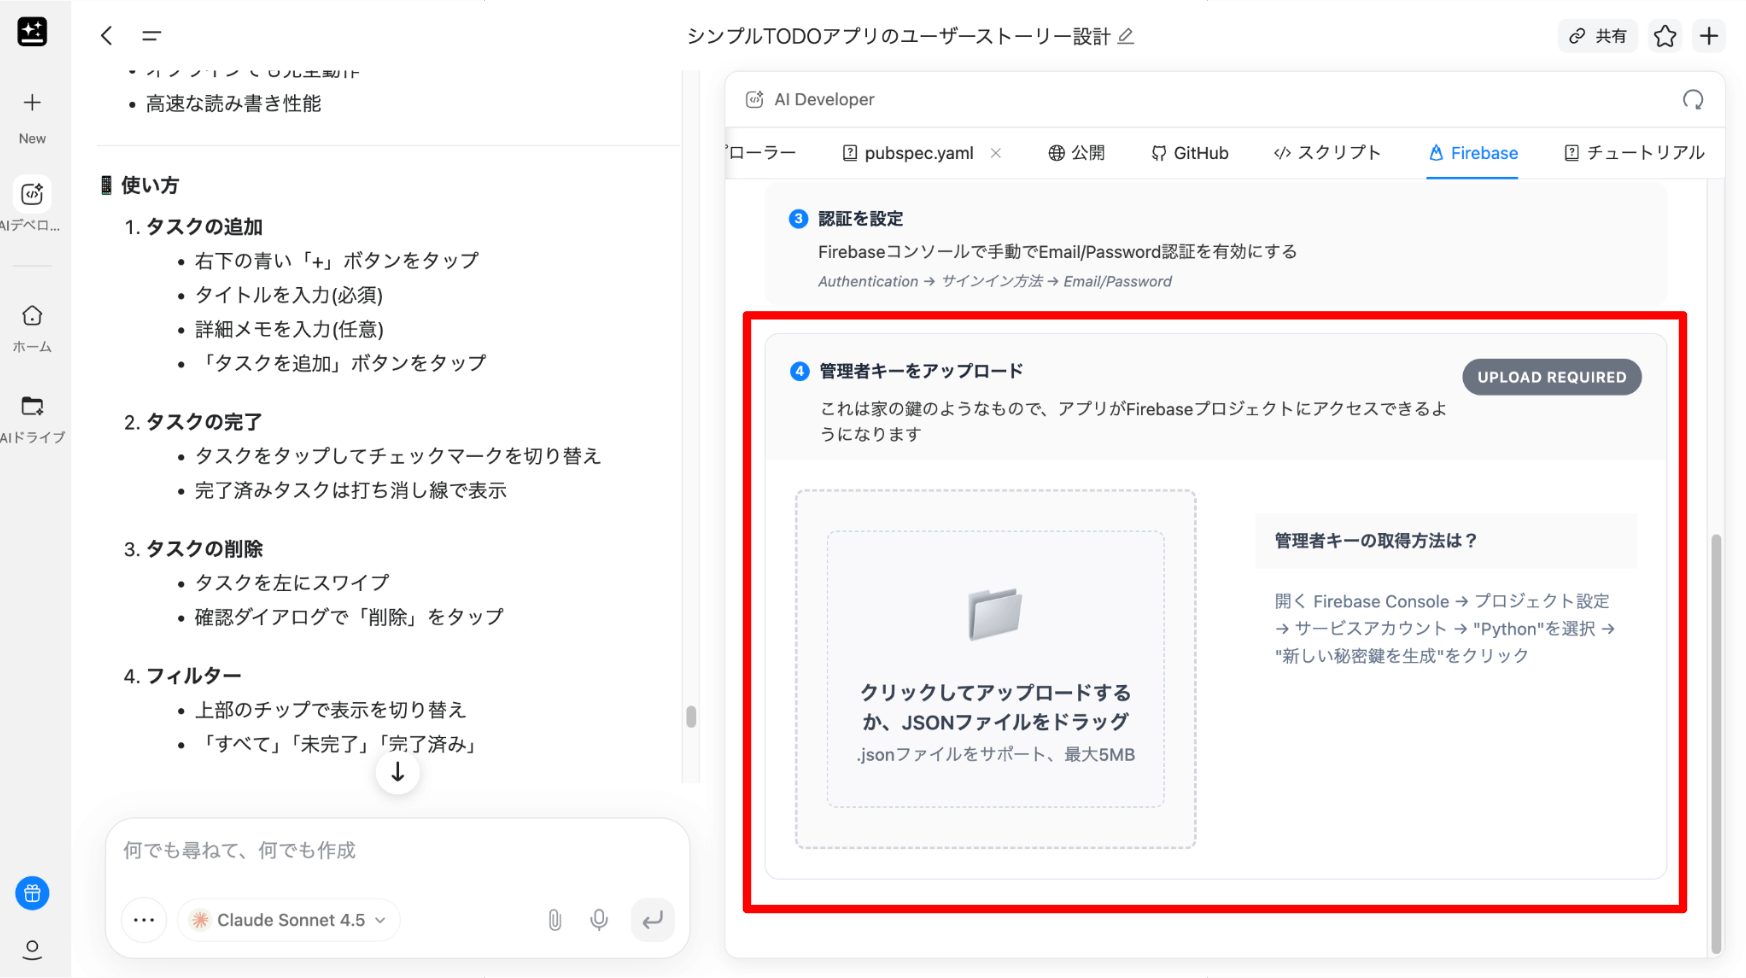Viewport: 1746px width, 978px height.
Task: Click the New plus icon in sidebar
Action: [32, 103]
